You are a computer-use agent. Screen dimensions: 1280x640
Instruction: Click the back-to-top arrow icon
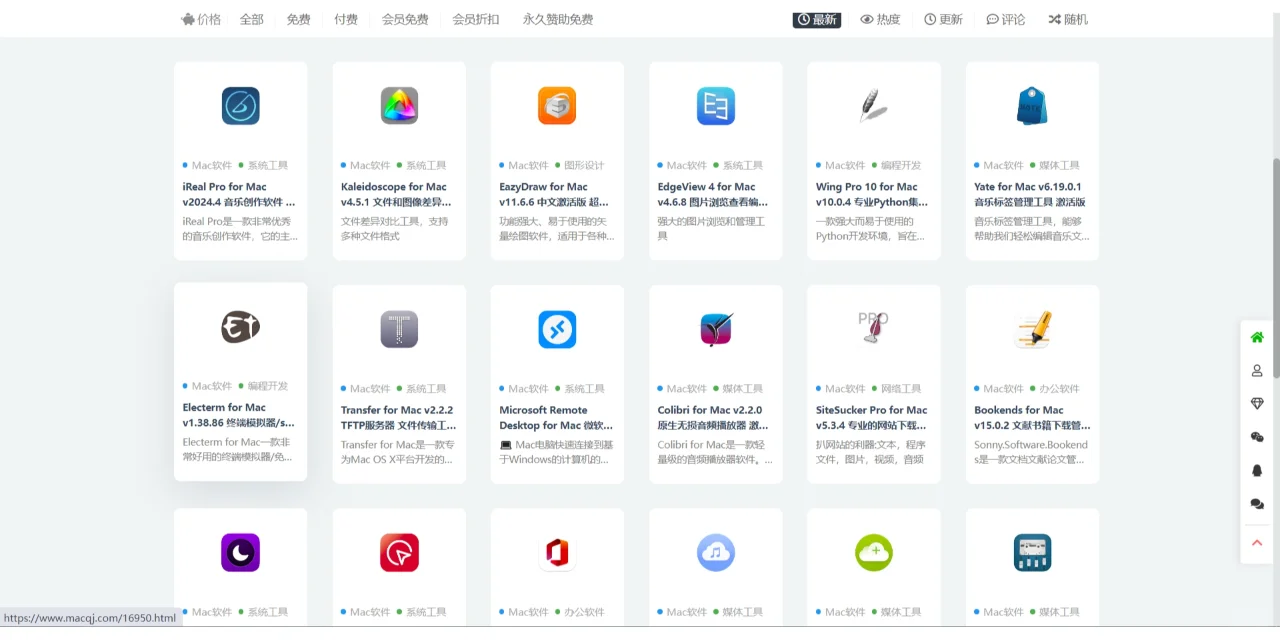[1257, 543]
